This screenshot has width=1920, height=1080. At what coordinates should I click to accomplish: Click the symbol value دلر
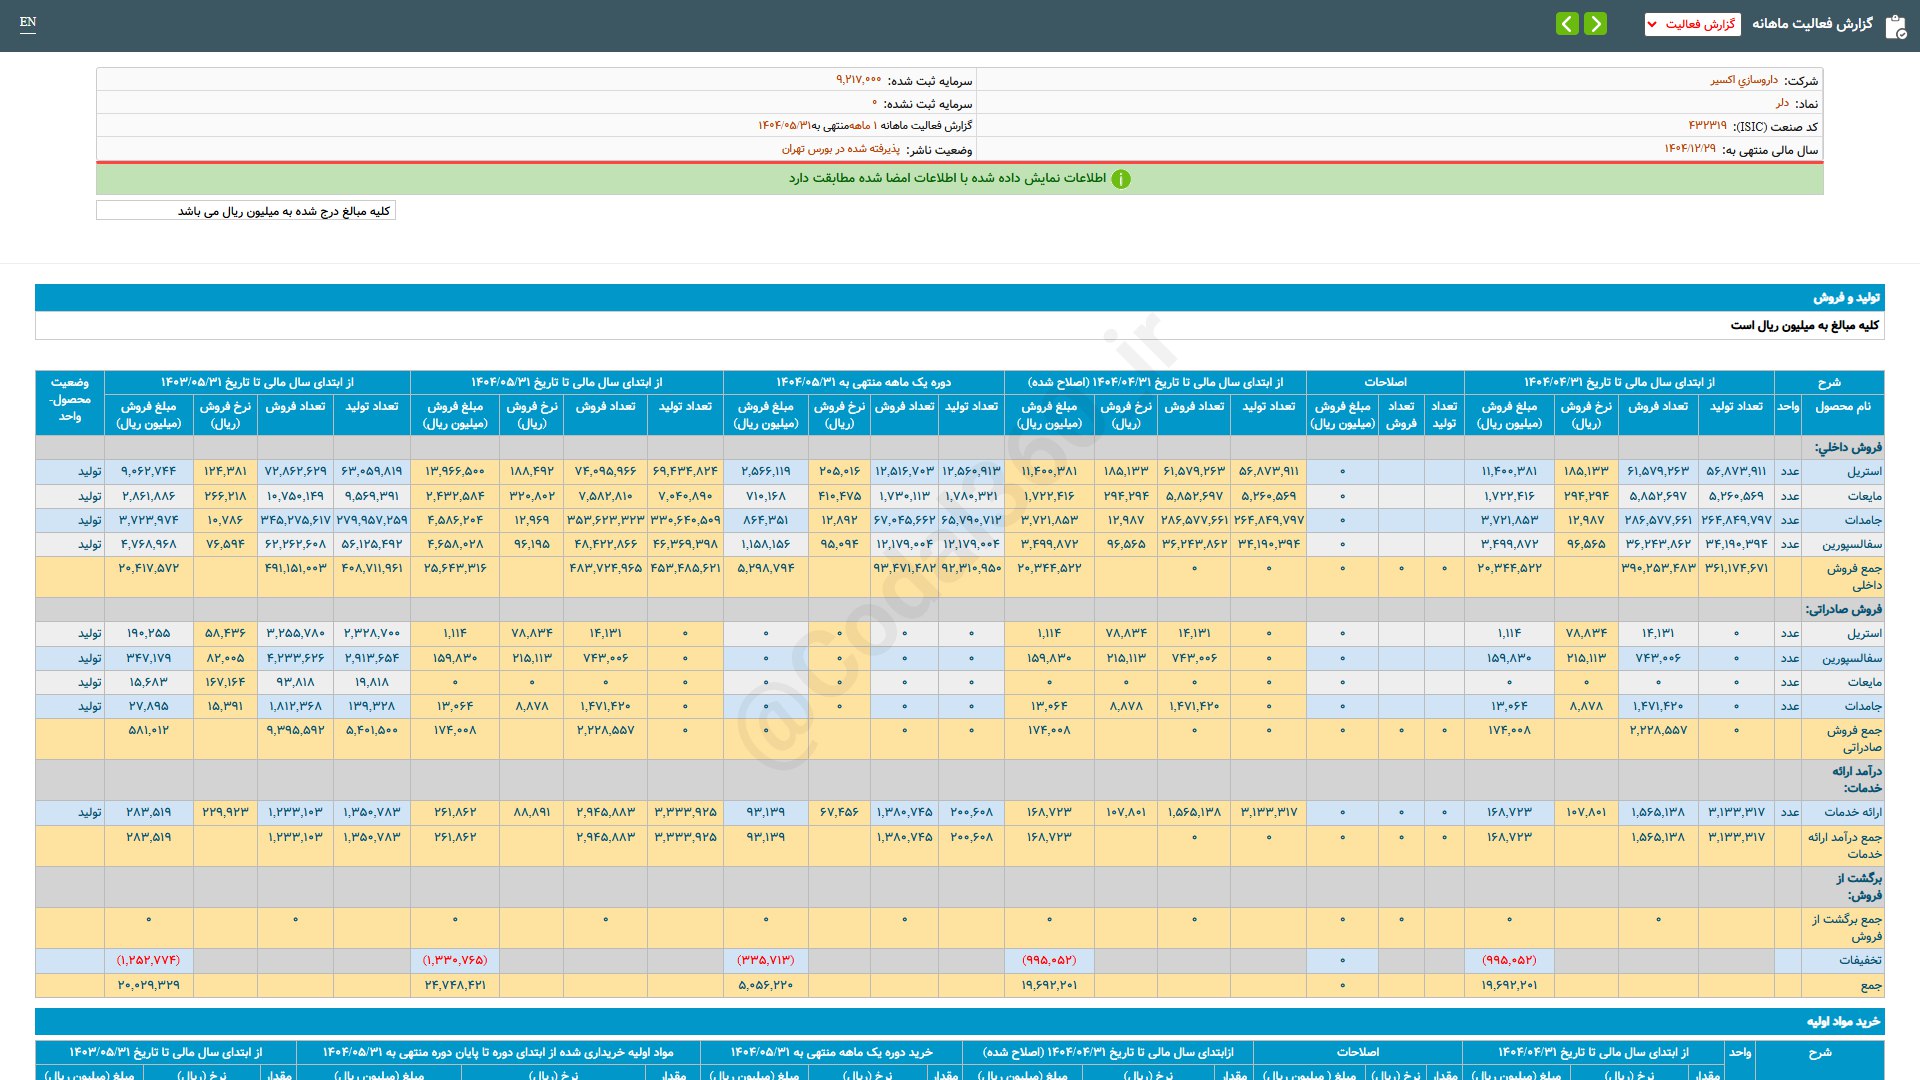coord(1782,103)
